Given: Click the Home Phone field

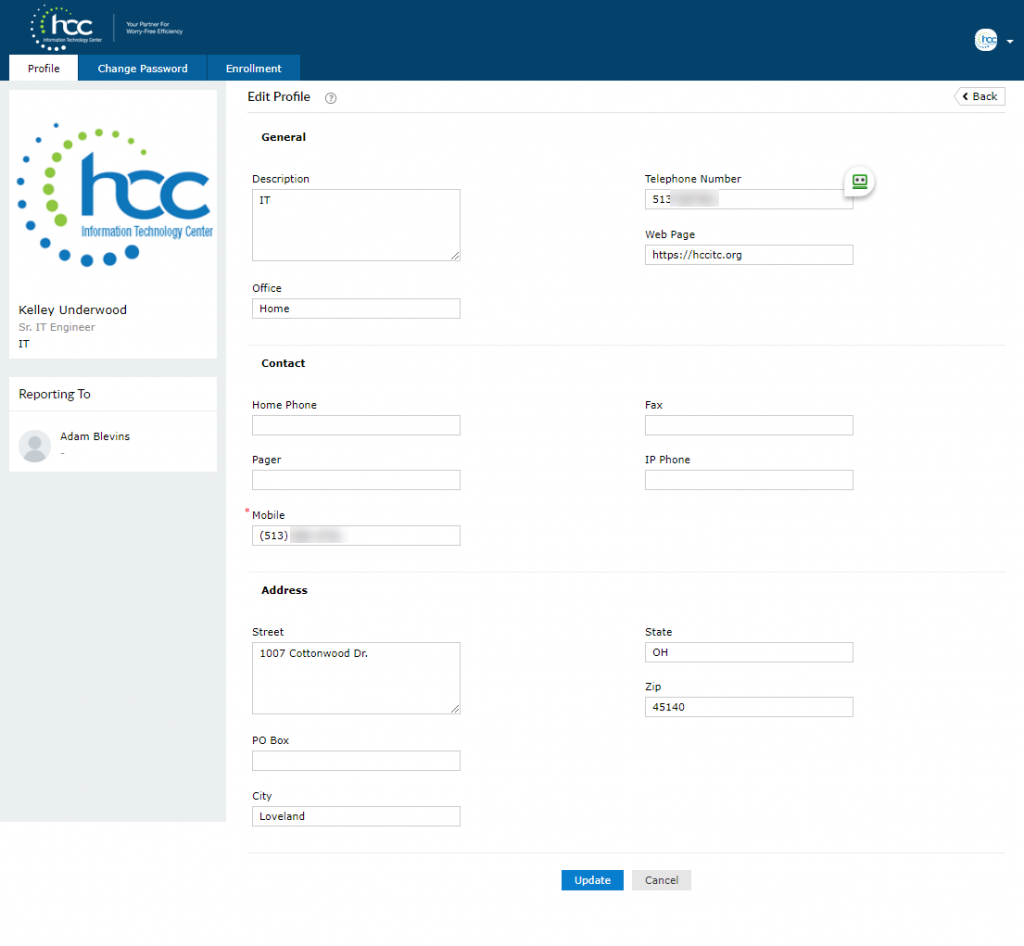Looking at the screenshot, I should [x=356, y=425].
